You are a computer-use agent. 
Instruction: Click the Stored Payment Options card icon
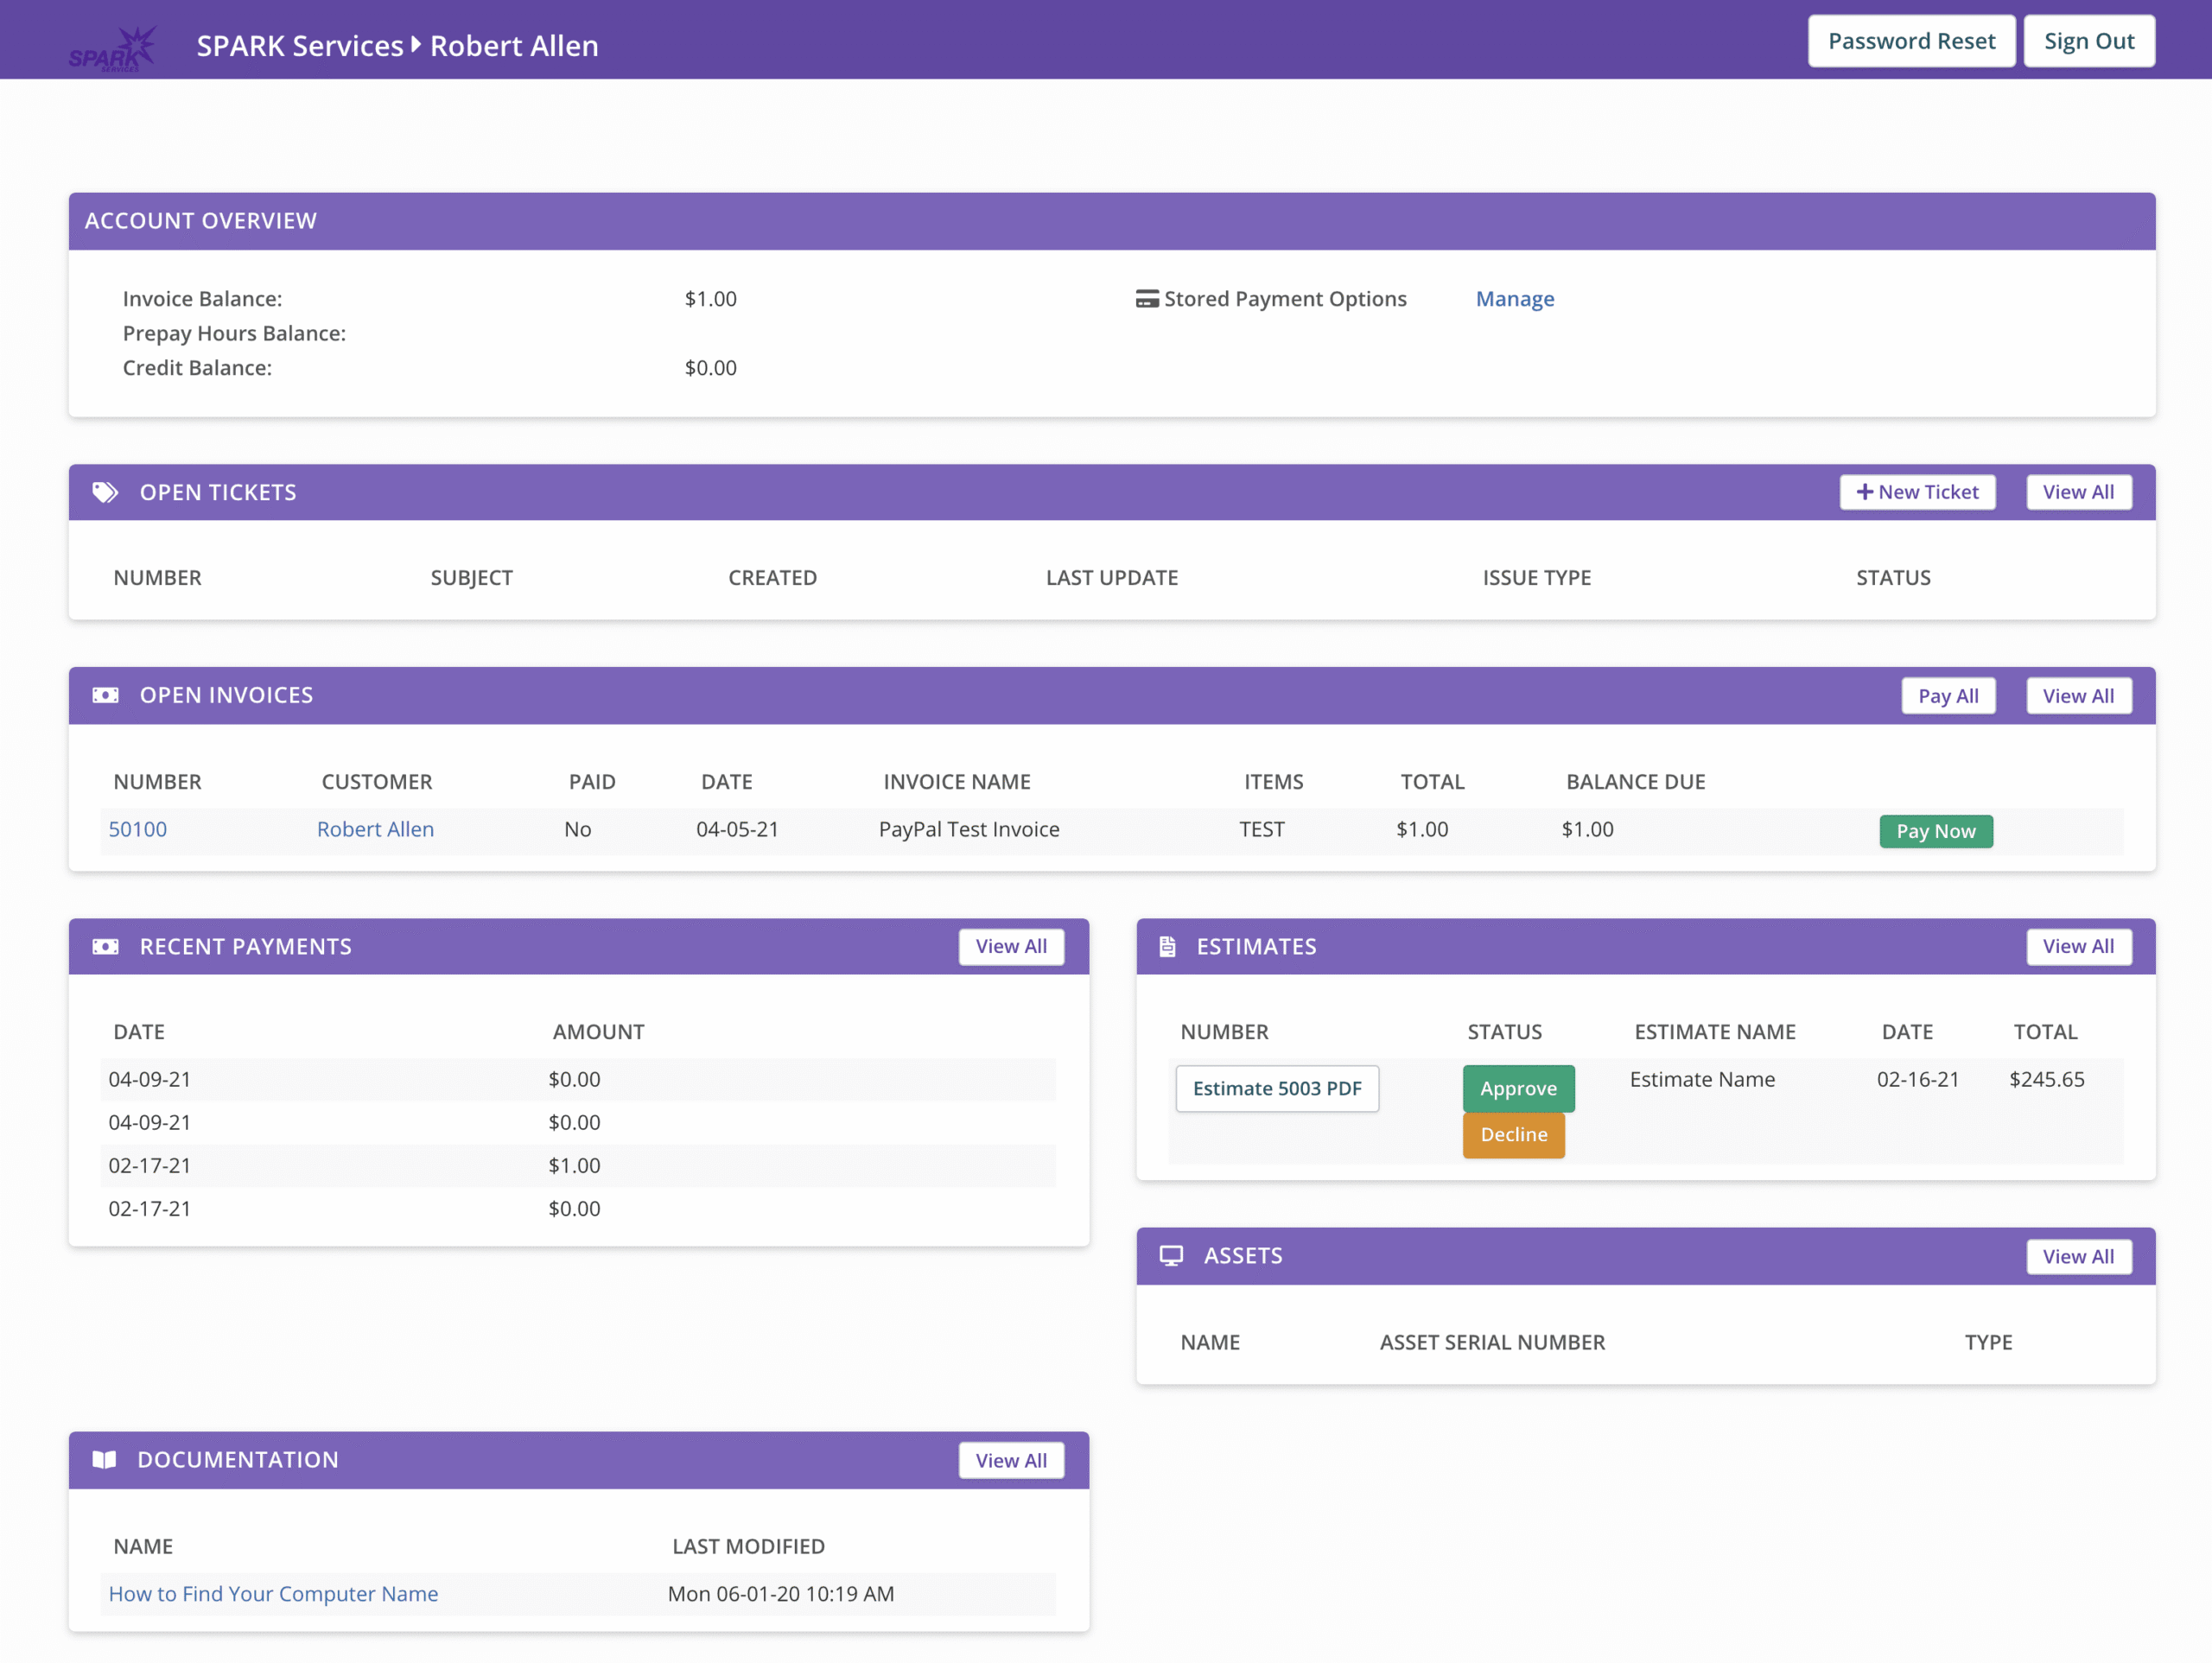click(x=1147, y=299)
